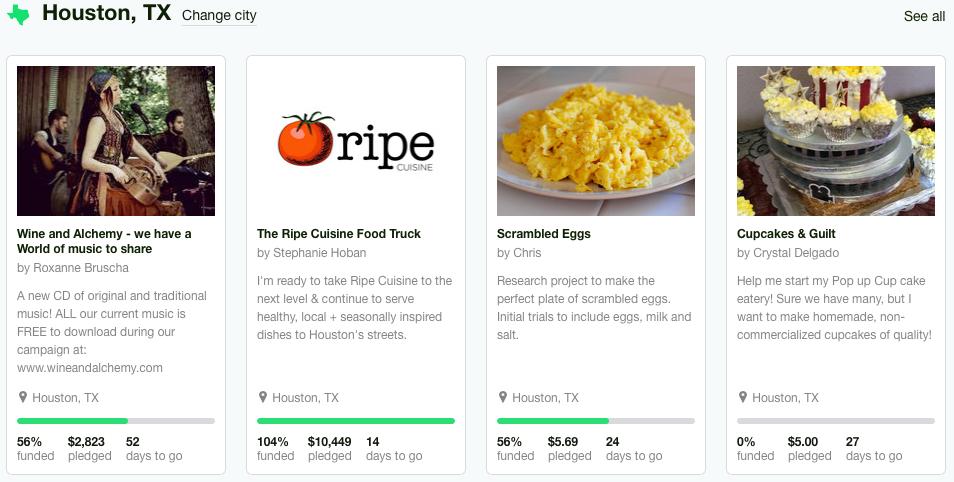
Task: Click location pin on Cupcakes & Guilt card
Action: coord(742,397)
